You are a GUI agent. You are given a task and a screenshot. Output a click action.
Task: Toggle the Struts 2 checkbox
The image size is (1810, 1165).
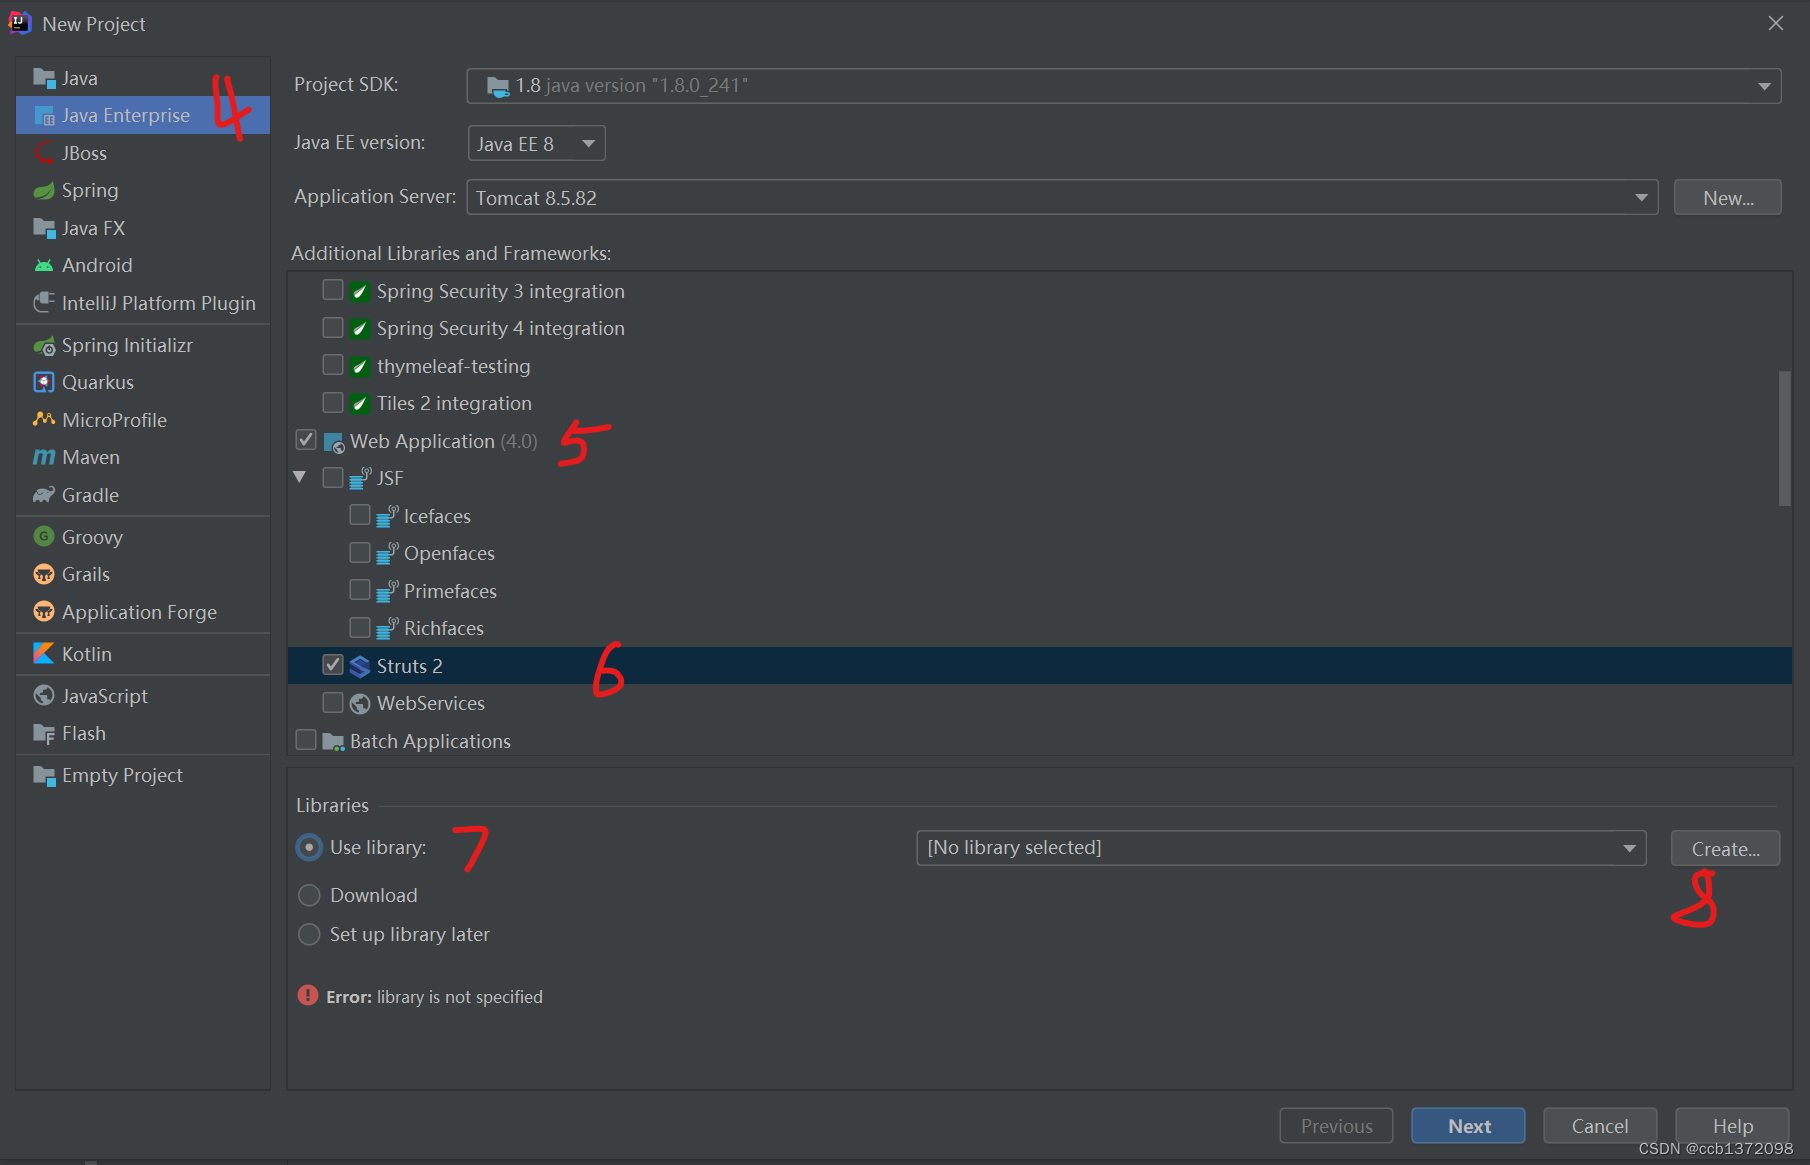point(333,665)
